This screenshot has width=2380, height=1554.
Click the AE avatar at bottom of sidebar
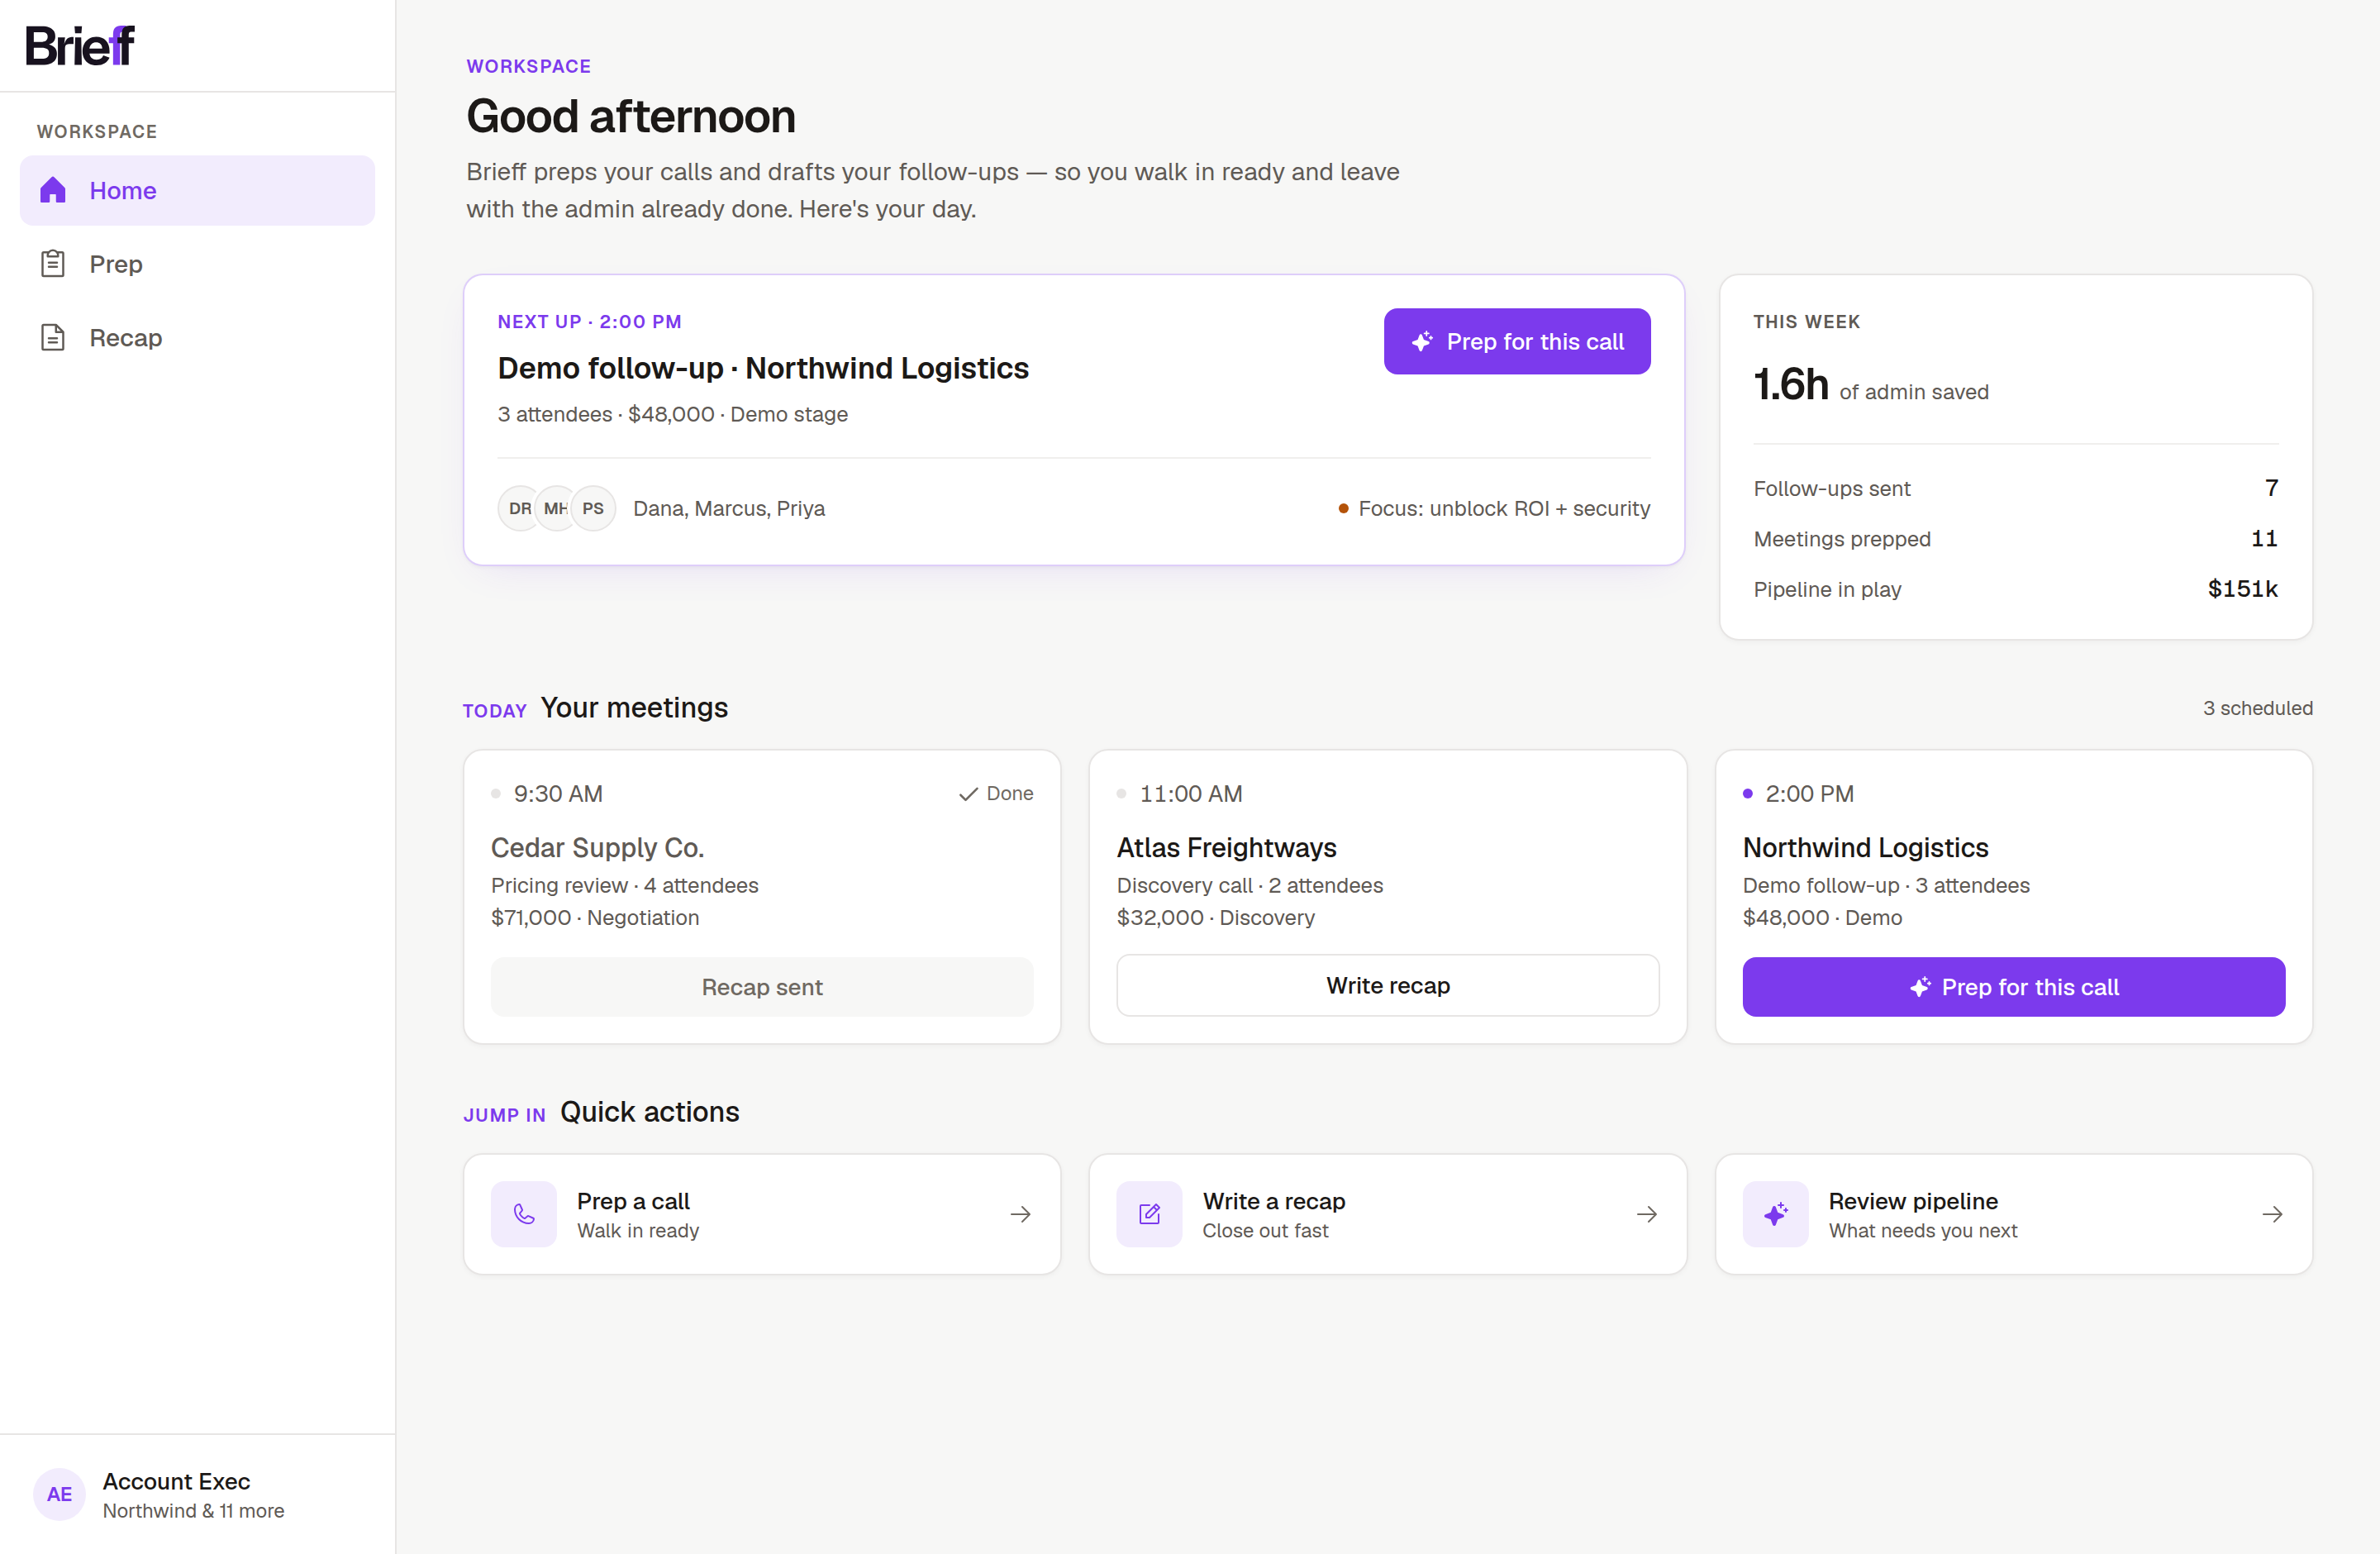point(59,1494)
